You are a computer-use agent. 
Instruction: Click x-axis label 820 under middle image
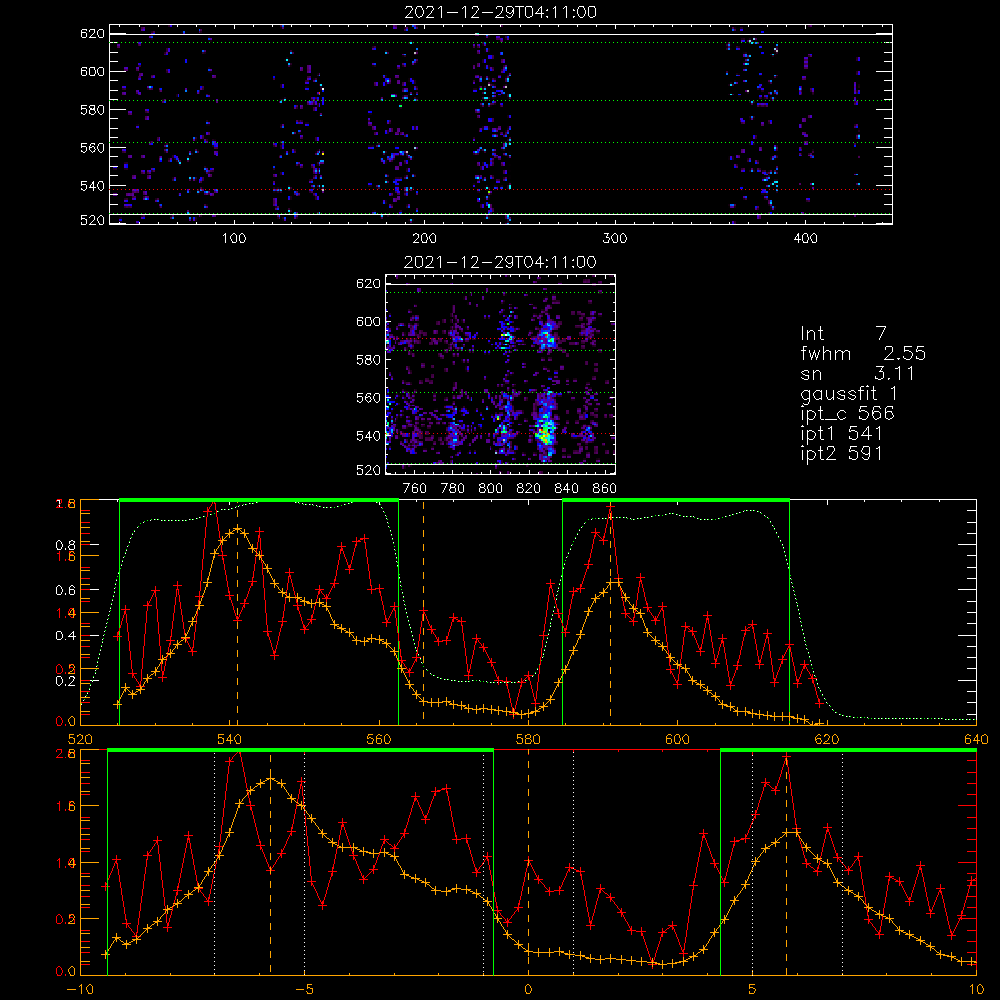click(529, 489)
